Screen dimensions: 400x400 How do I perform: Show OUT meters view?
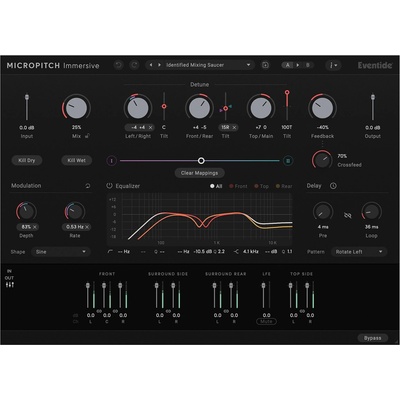pyautogui.click(x=9, y=278)
